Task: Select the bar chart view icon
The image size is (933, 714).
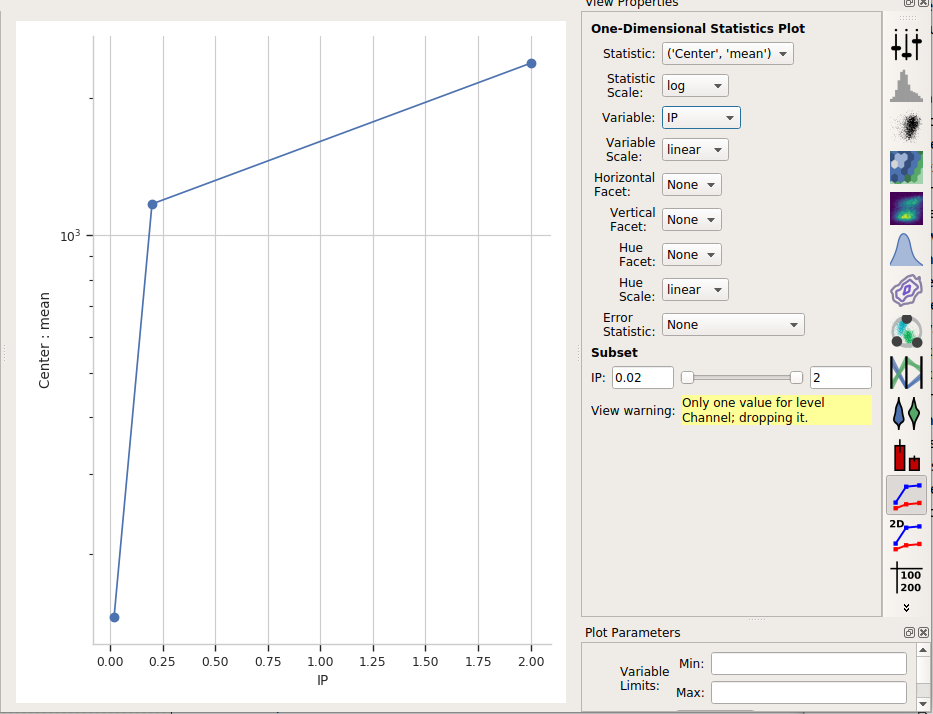Action: click(906, 455)
